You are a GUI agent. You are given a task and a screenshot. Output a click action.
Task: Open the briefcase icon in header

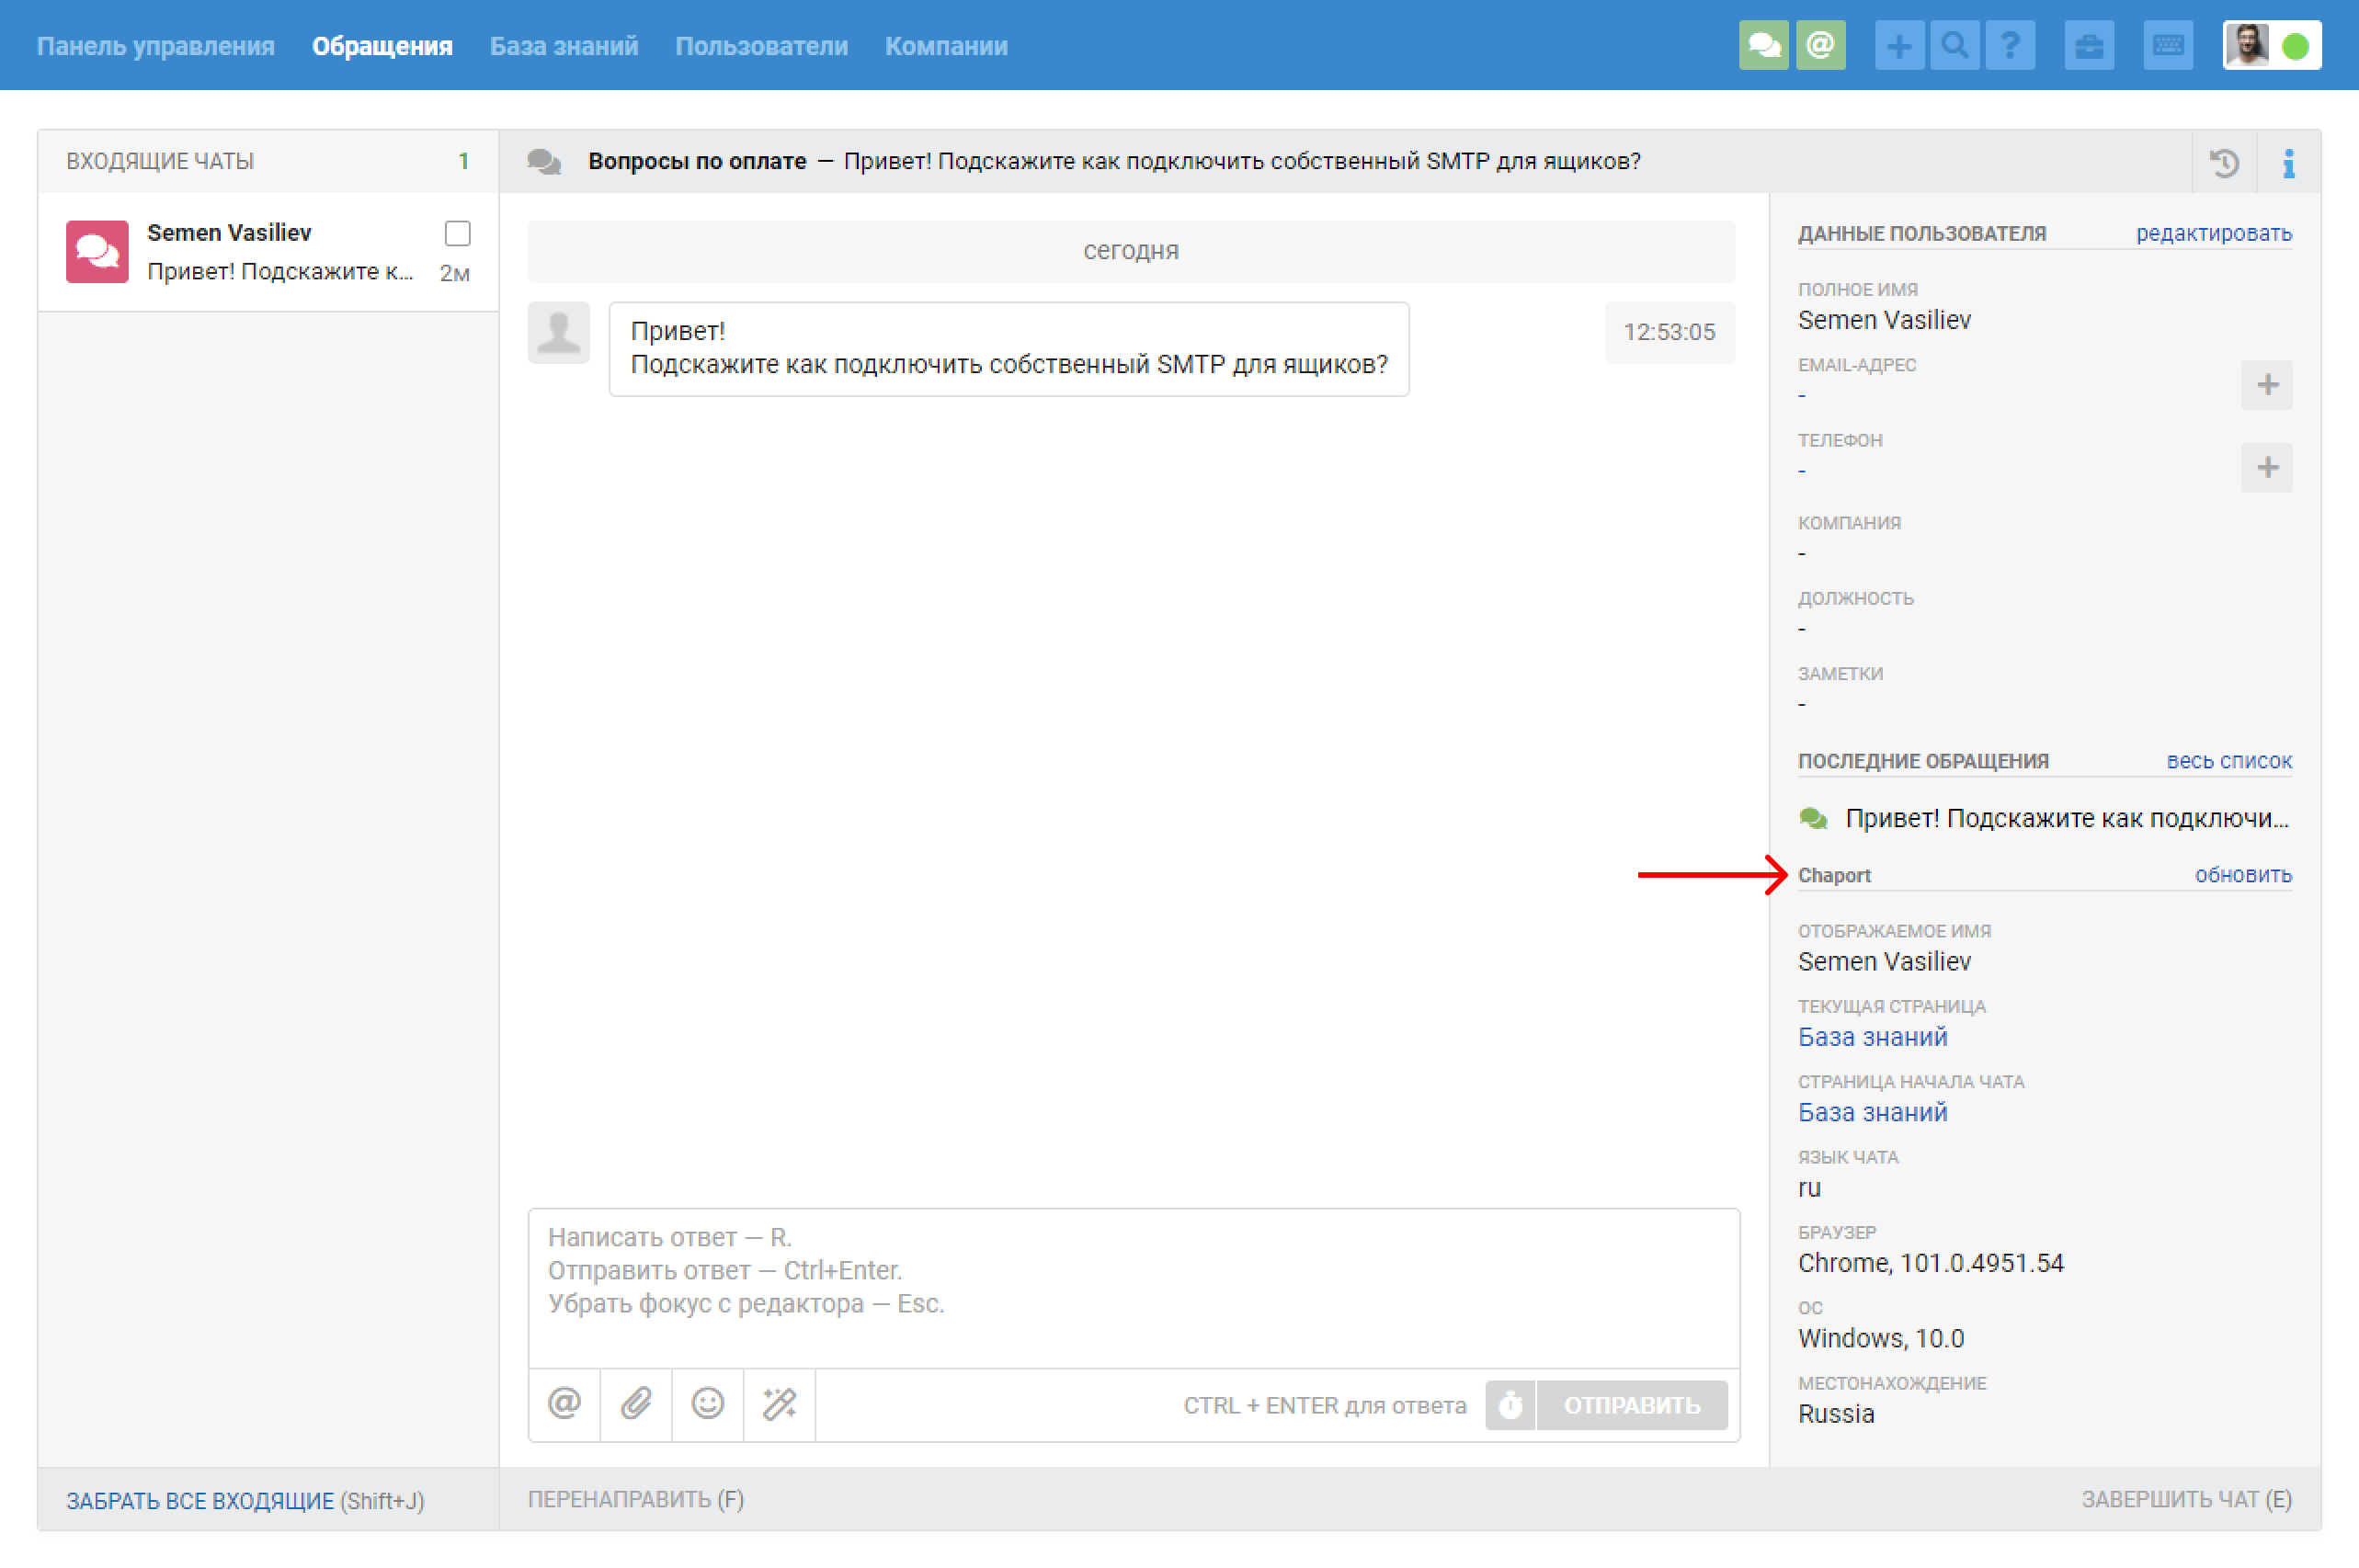(x=2089, y=46)
